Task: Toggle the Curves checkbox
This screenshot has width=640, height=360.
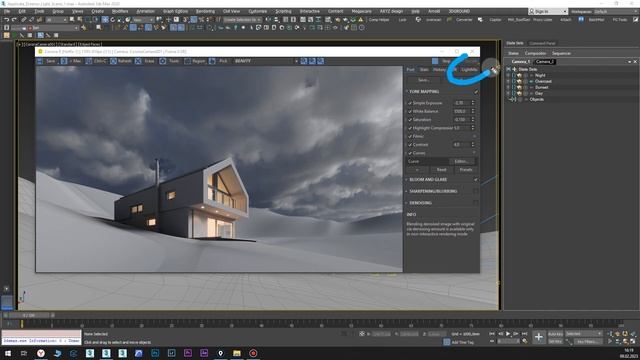Action: [x=410, y=153]
